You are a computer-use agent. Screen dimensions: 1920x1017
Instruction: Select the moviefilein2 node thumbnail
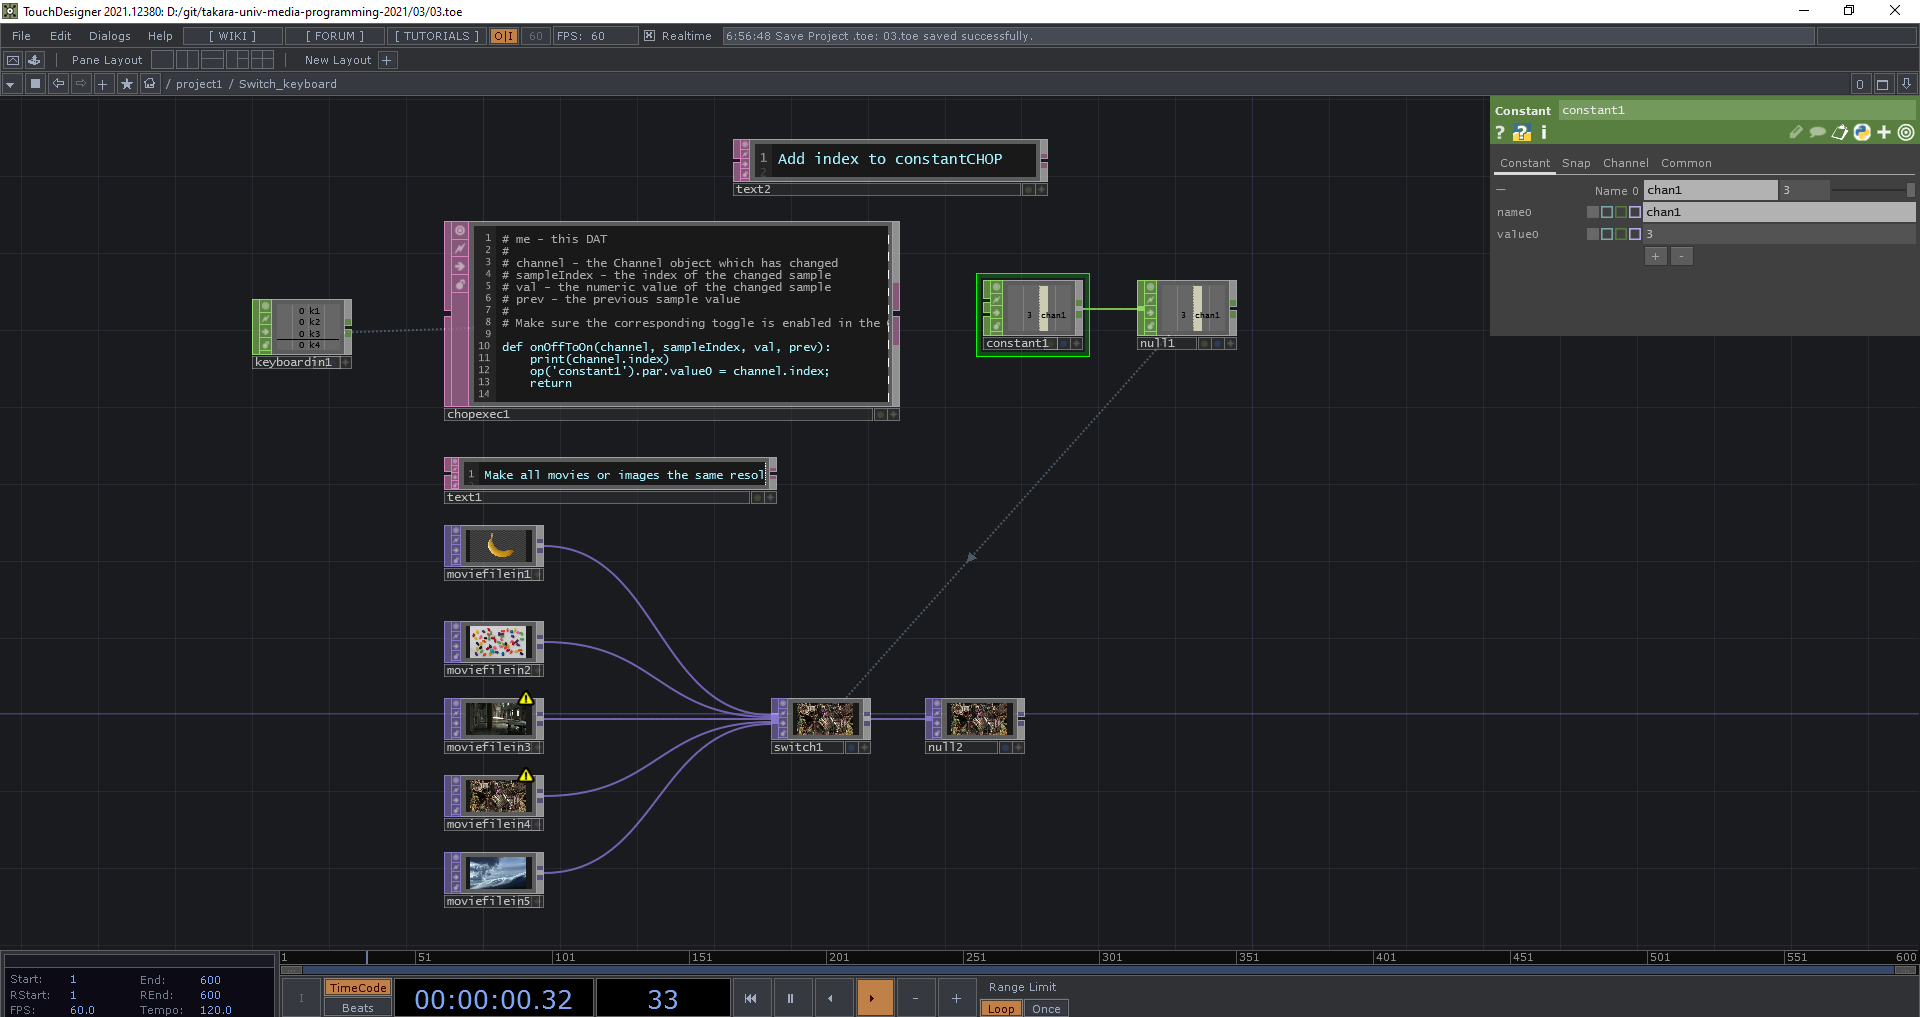(497, 642)
